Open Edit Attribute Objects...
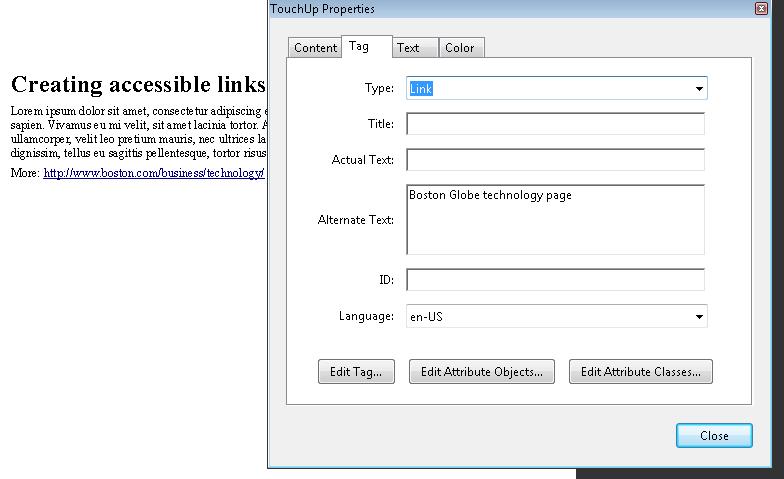This screenshot has width=784, height=479. pyautogui.click(x=482, y=372)
